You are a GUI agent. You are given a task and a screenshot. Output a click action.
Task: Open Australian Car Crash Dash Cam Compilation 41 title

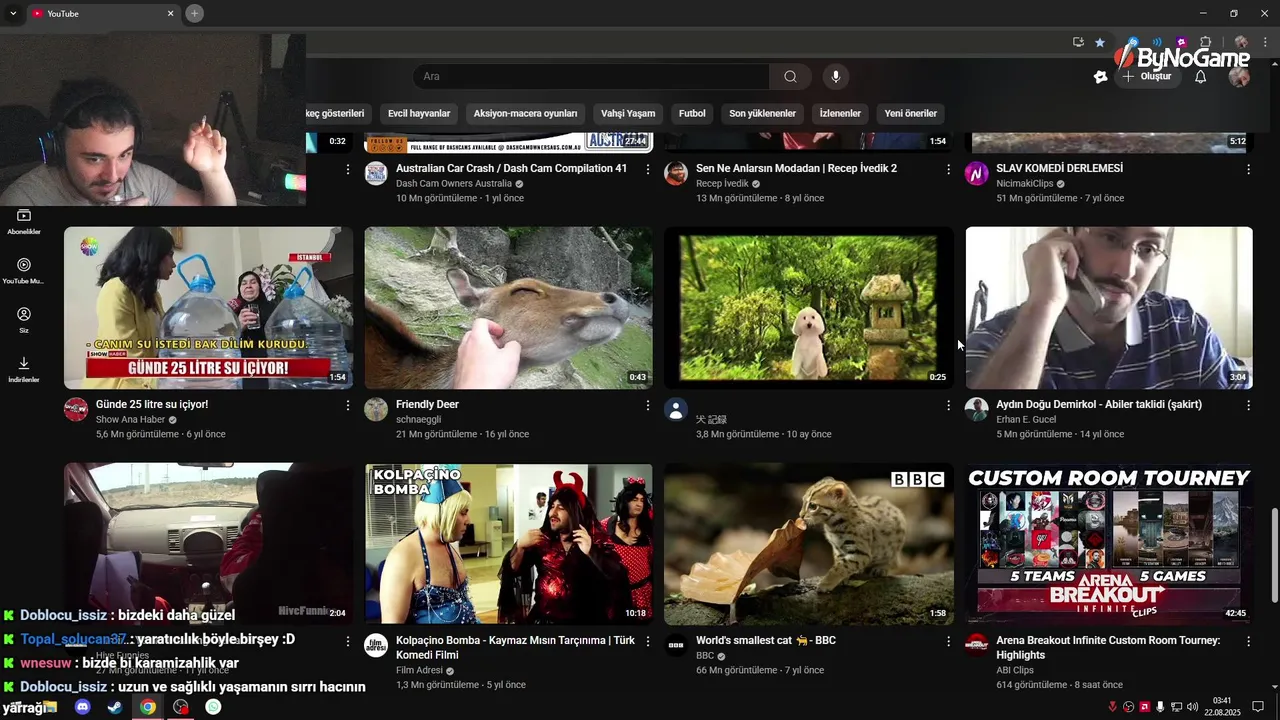[x=511, y=168]
